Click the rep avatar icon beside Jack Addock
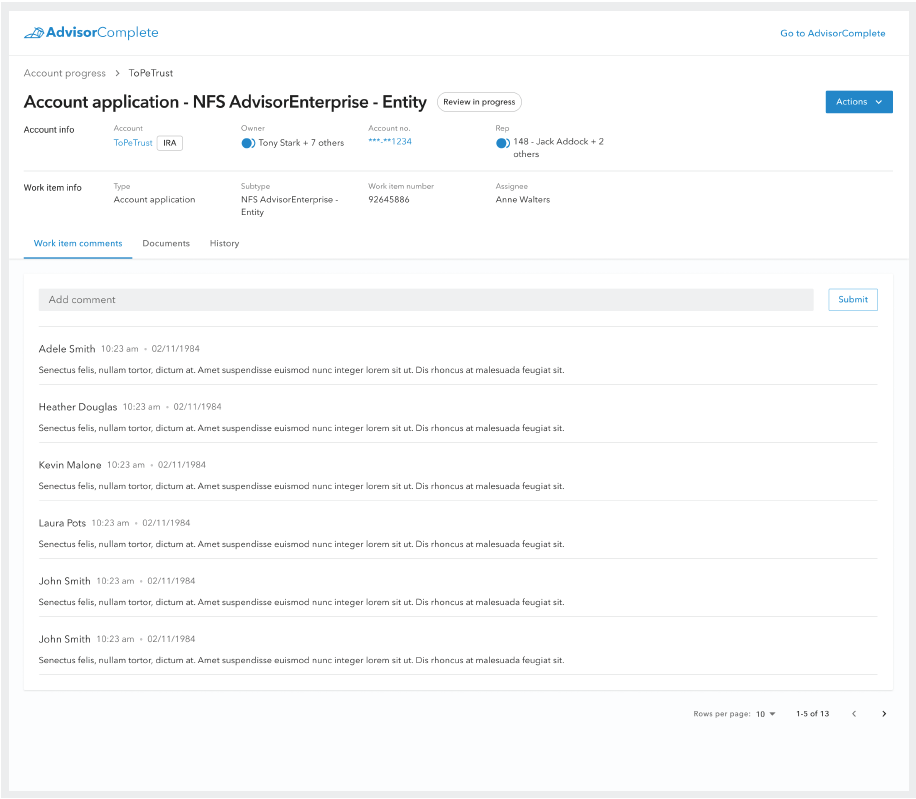The image size is (916, 799). tap(502, 143)
